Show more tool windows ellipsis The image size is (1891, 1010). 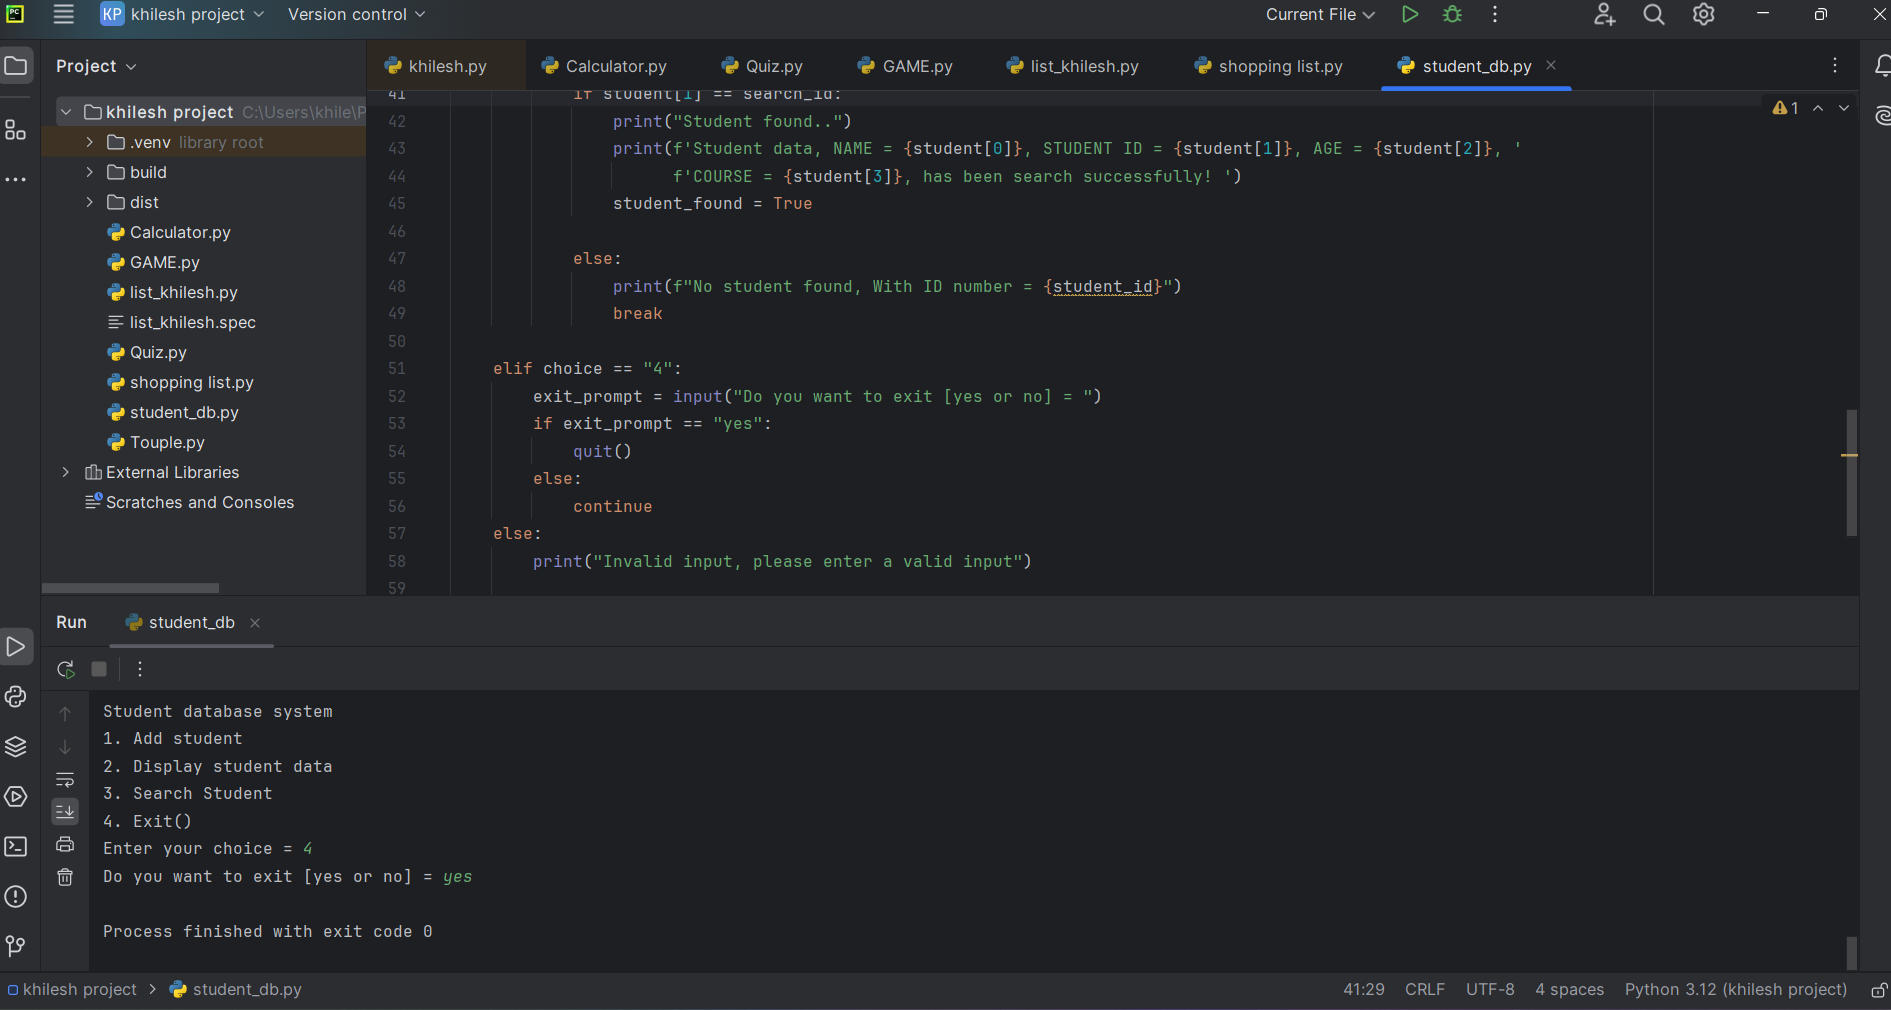click(x=16, y=180)
